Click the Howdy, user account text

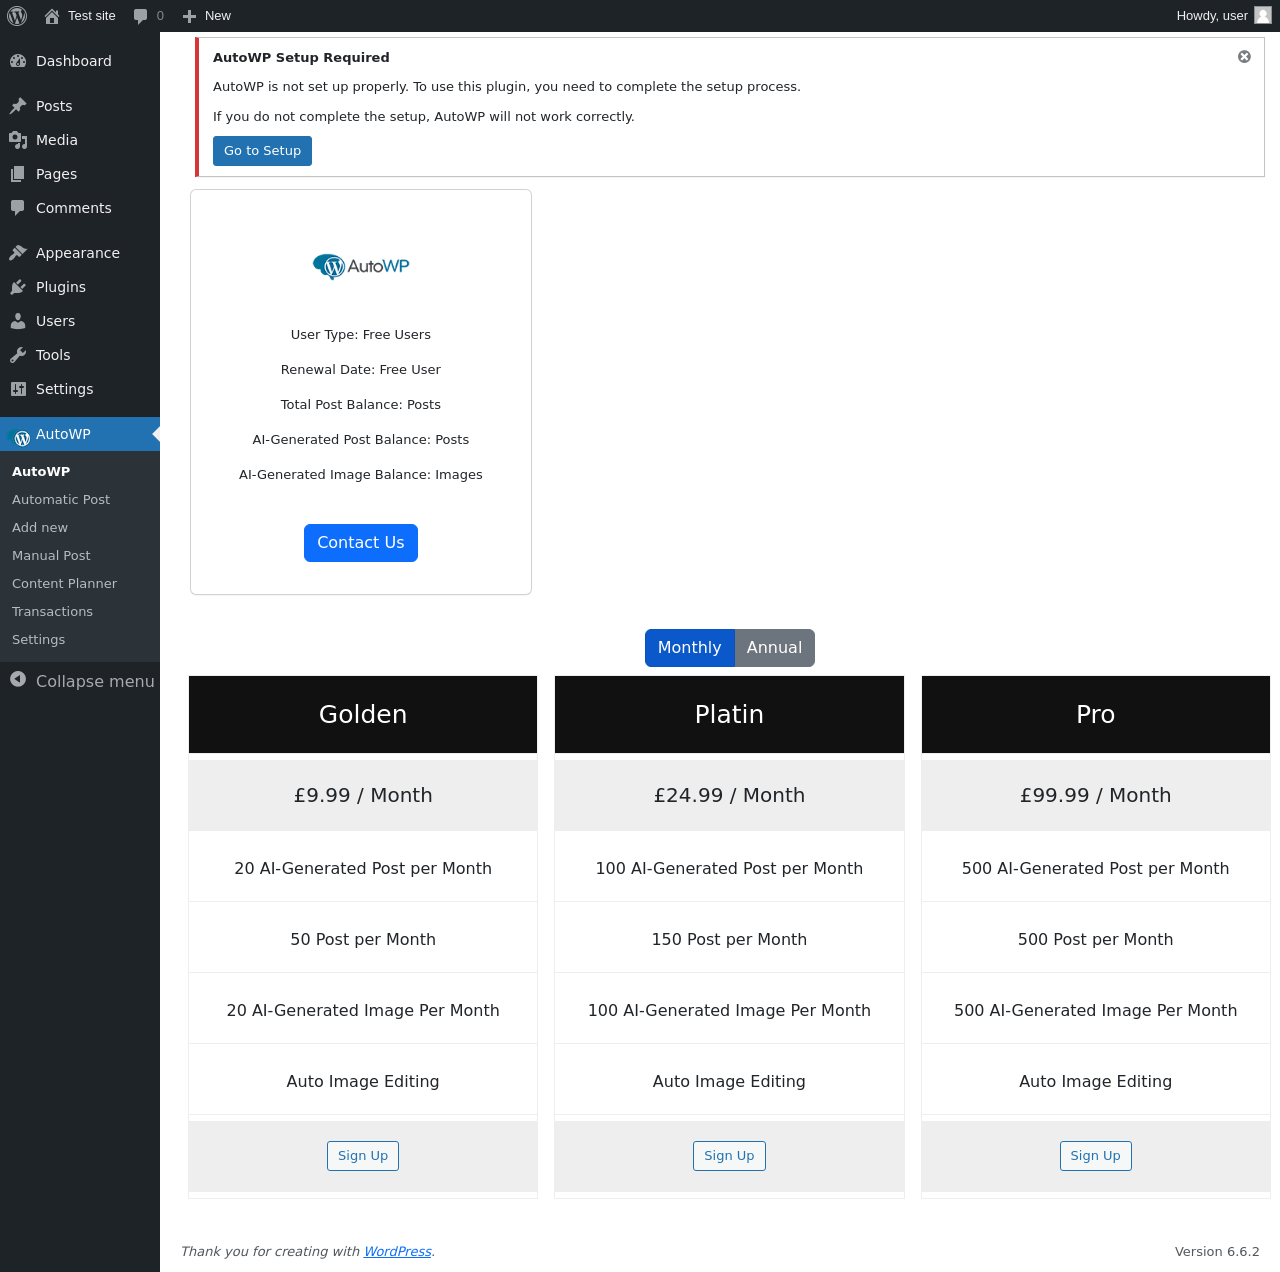[x=1212, y=16]
